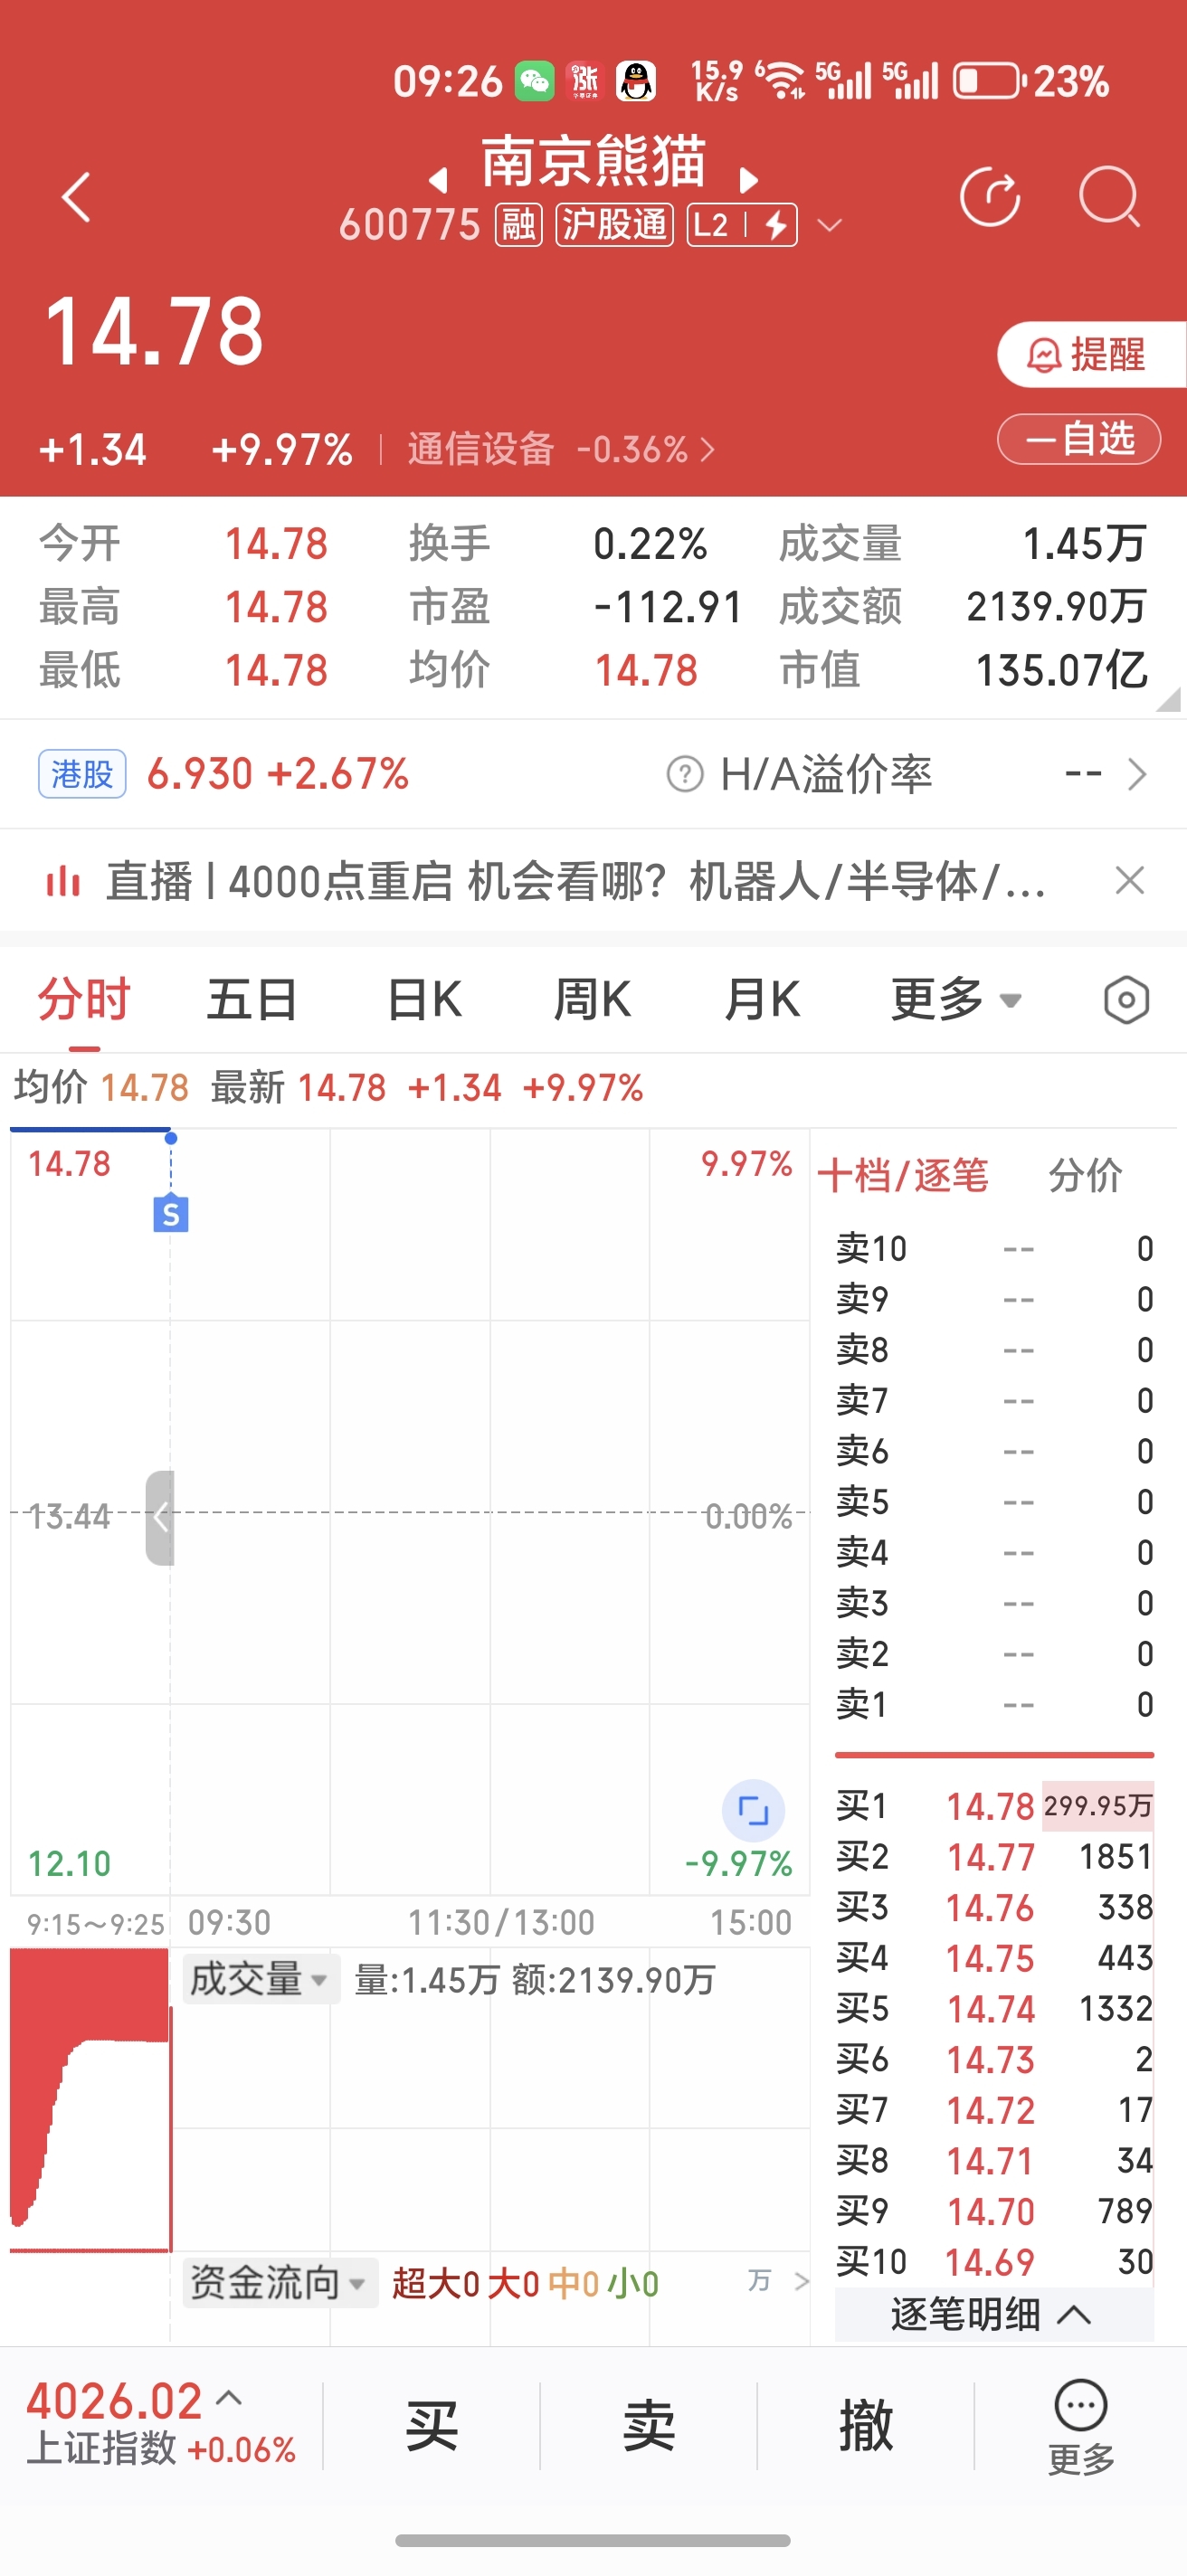Open H/A溢价率 detail chevron
This screenshot has height=2576, width=1187.
click(1137, 774)
